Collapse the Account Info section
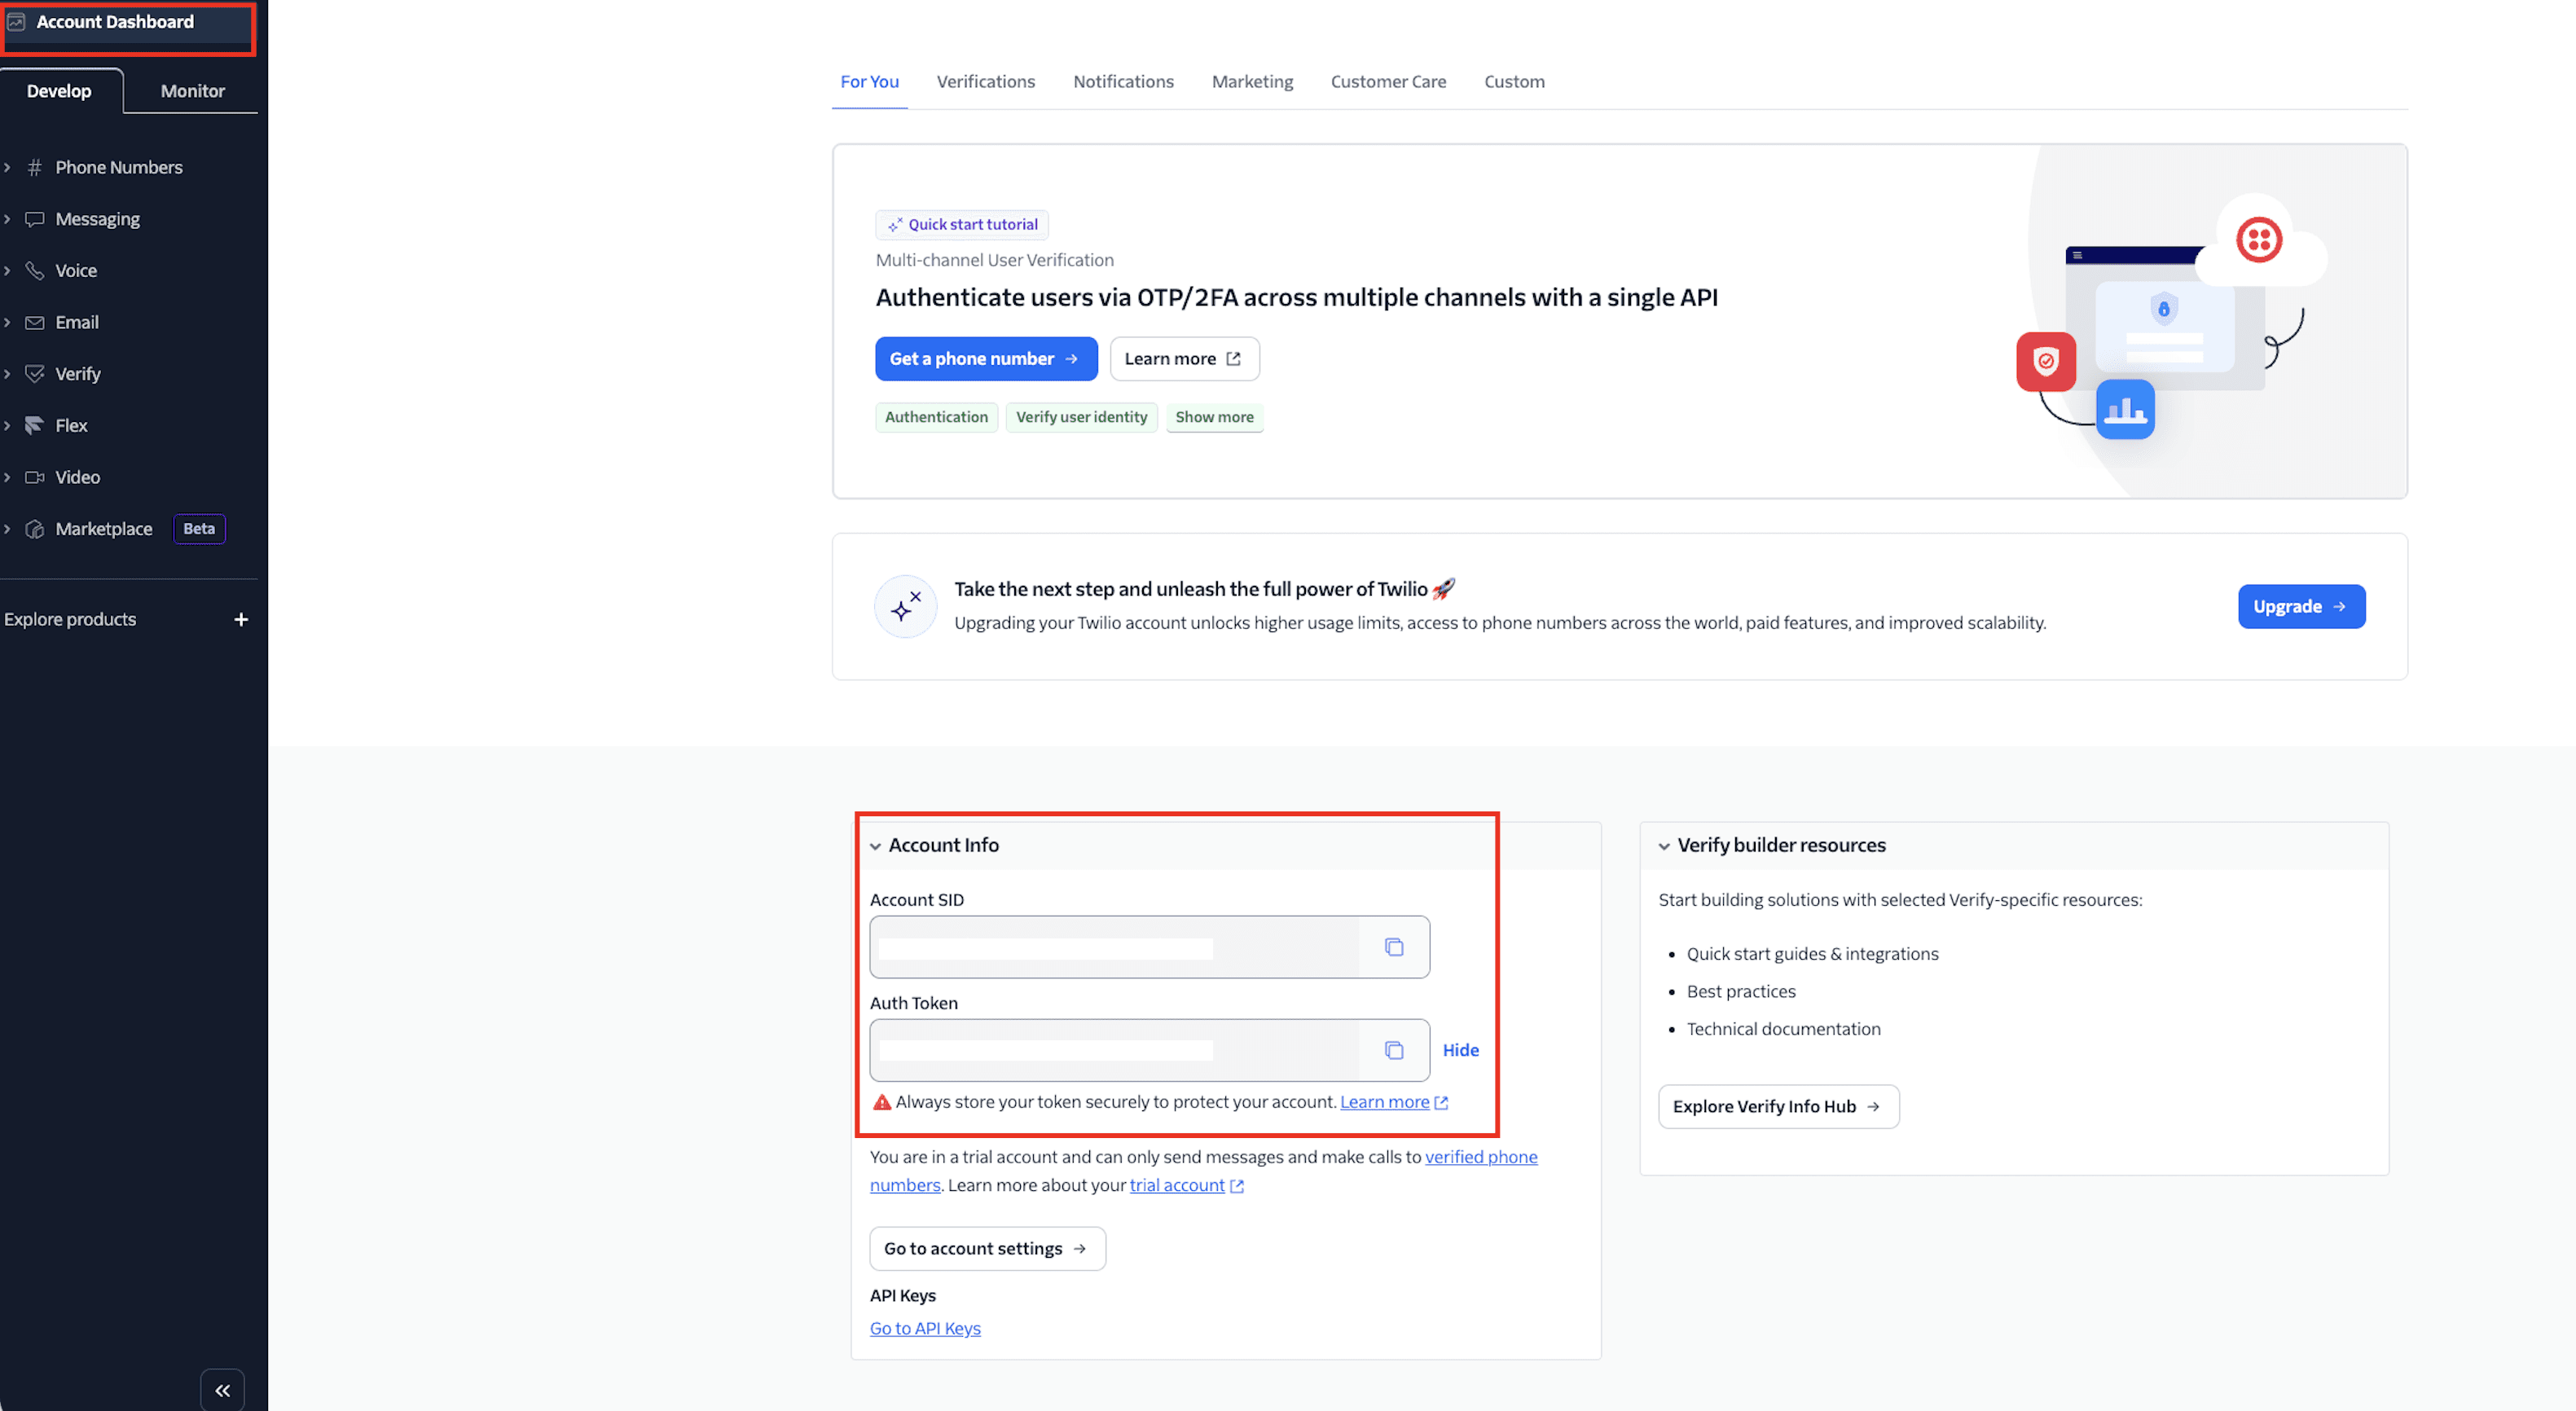The image size is (2576, 1411). tap(876, 845)
